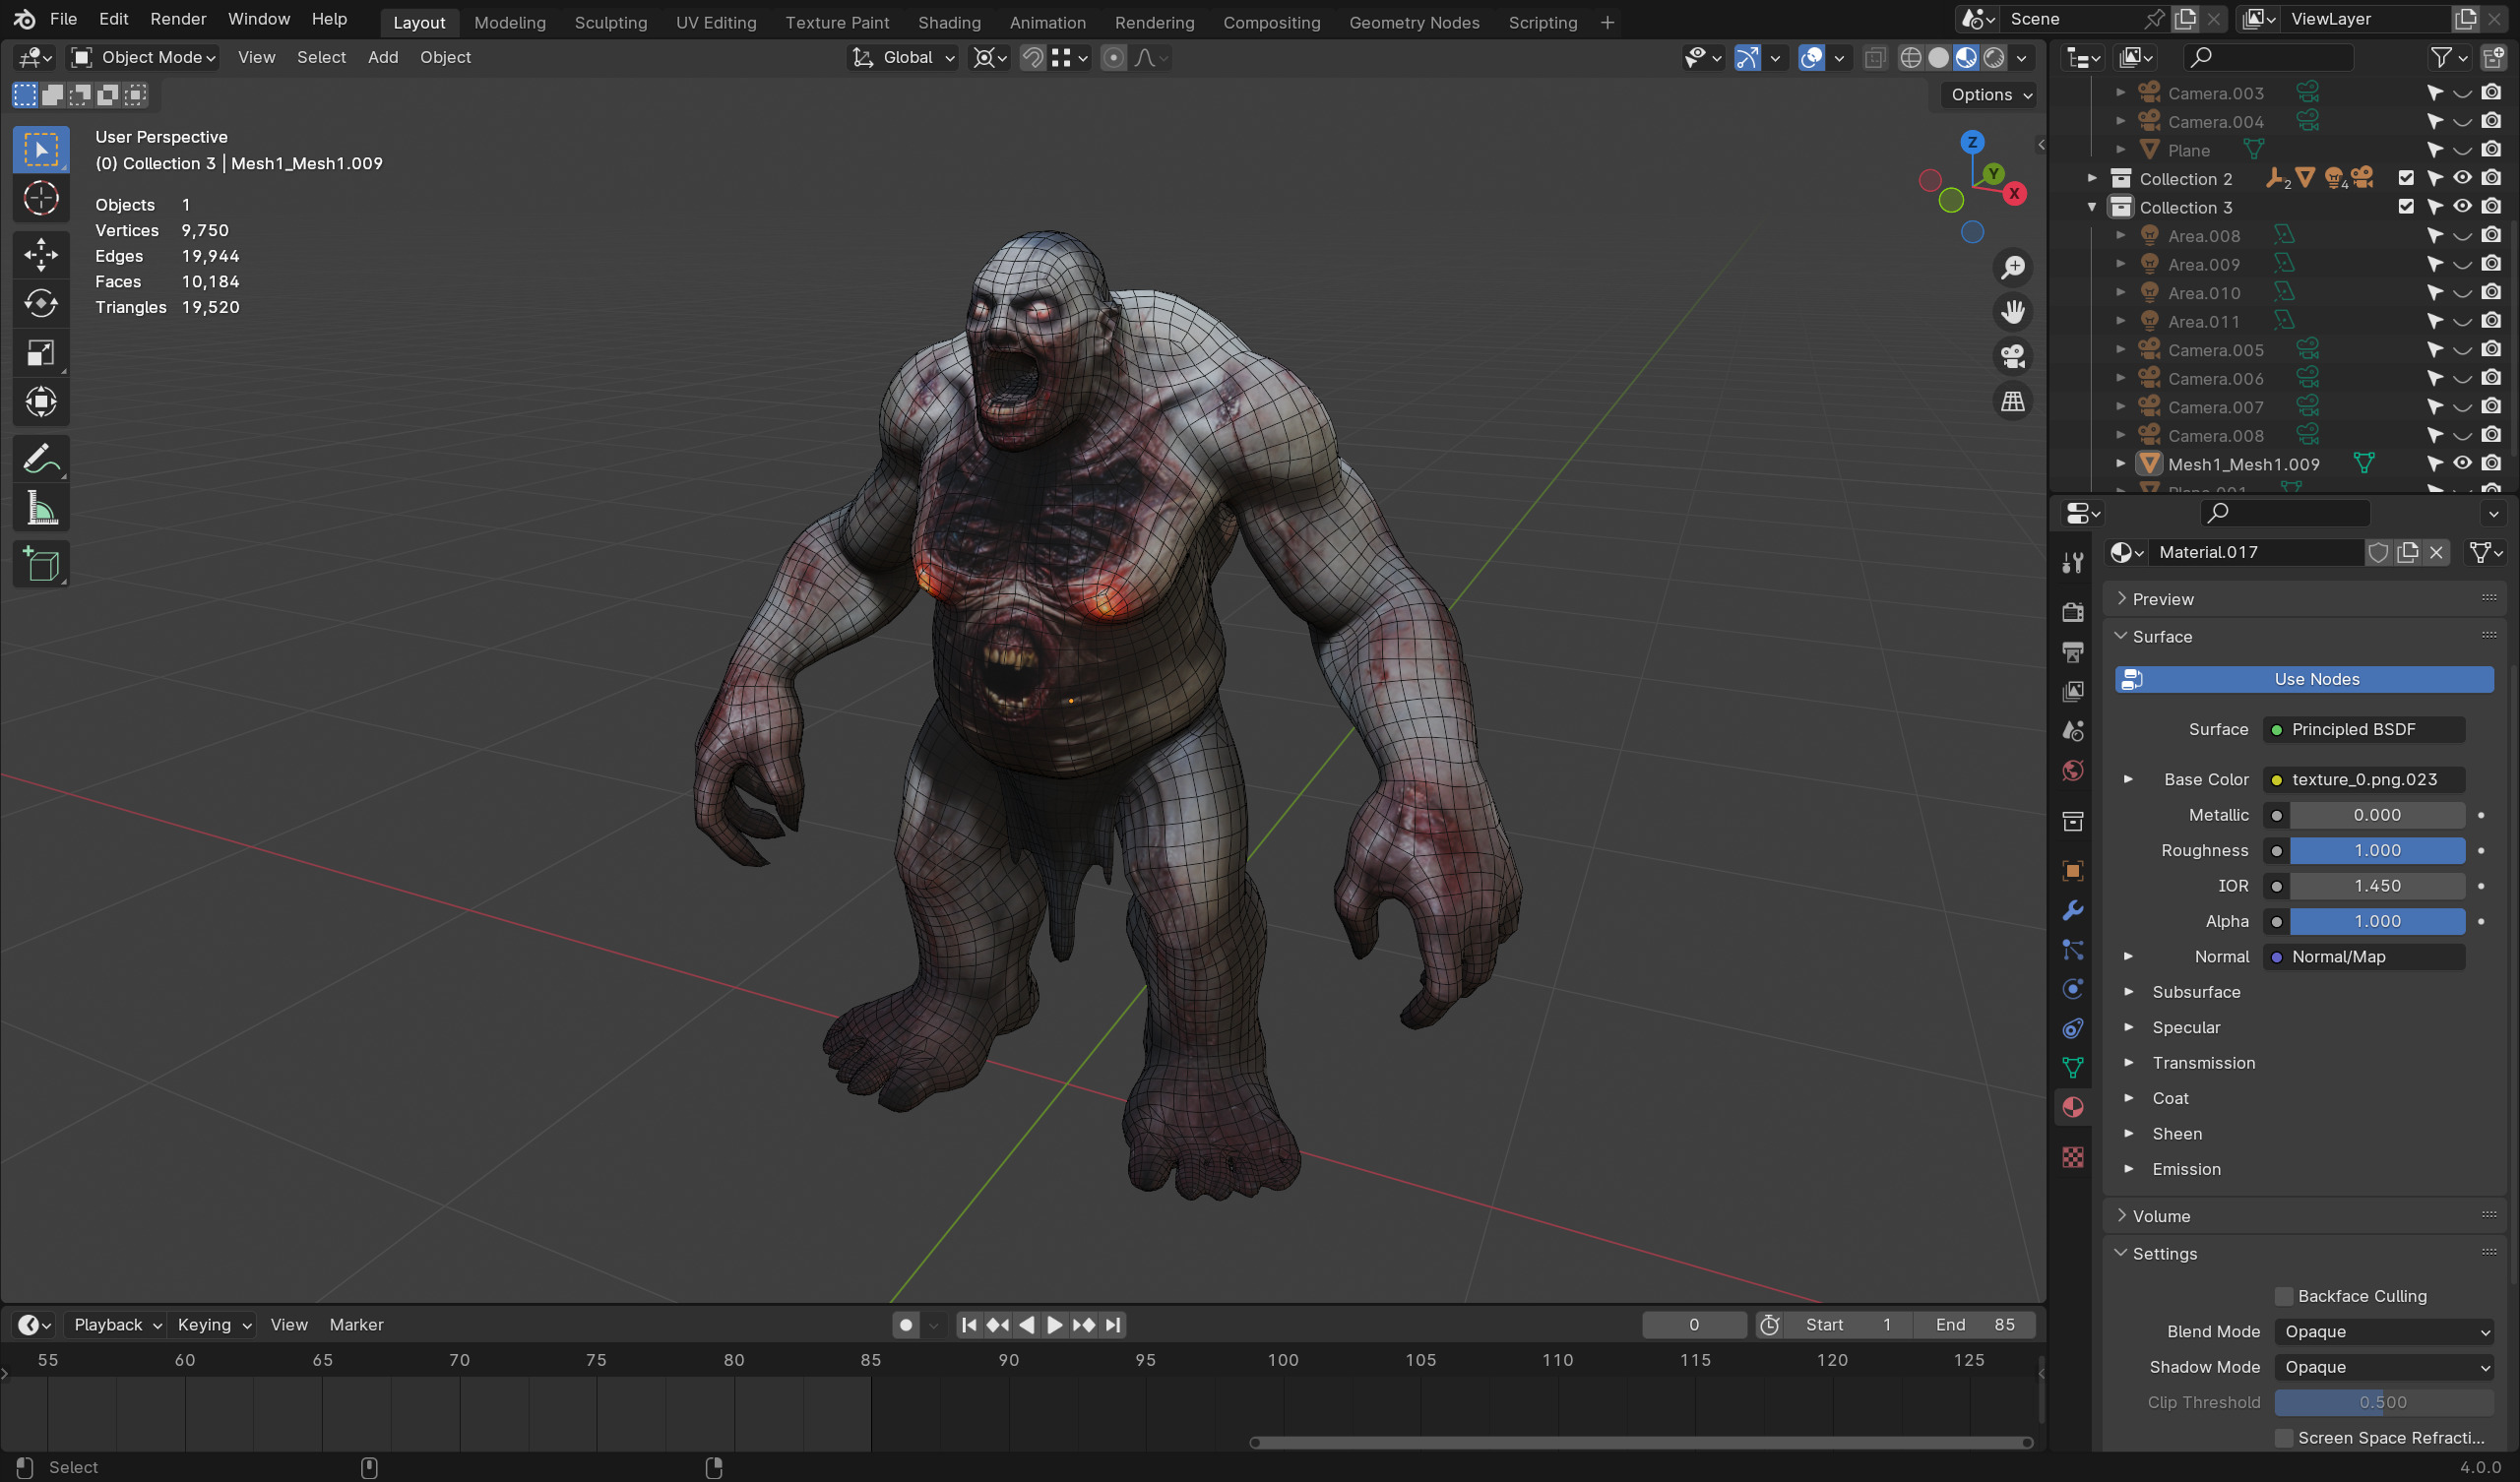The image size is (2520, 1482).
Task: Hide Mesh1_Mesh1.009 in viewport
Action: pyautogui.click(x=2462, y=463)
